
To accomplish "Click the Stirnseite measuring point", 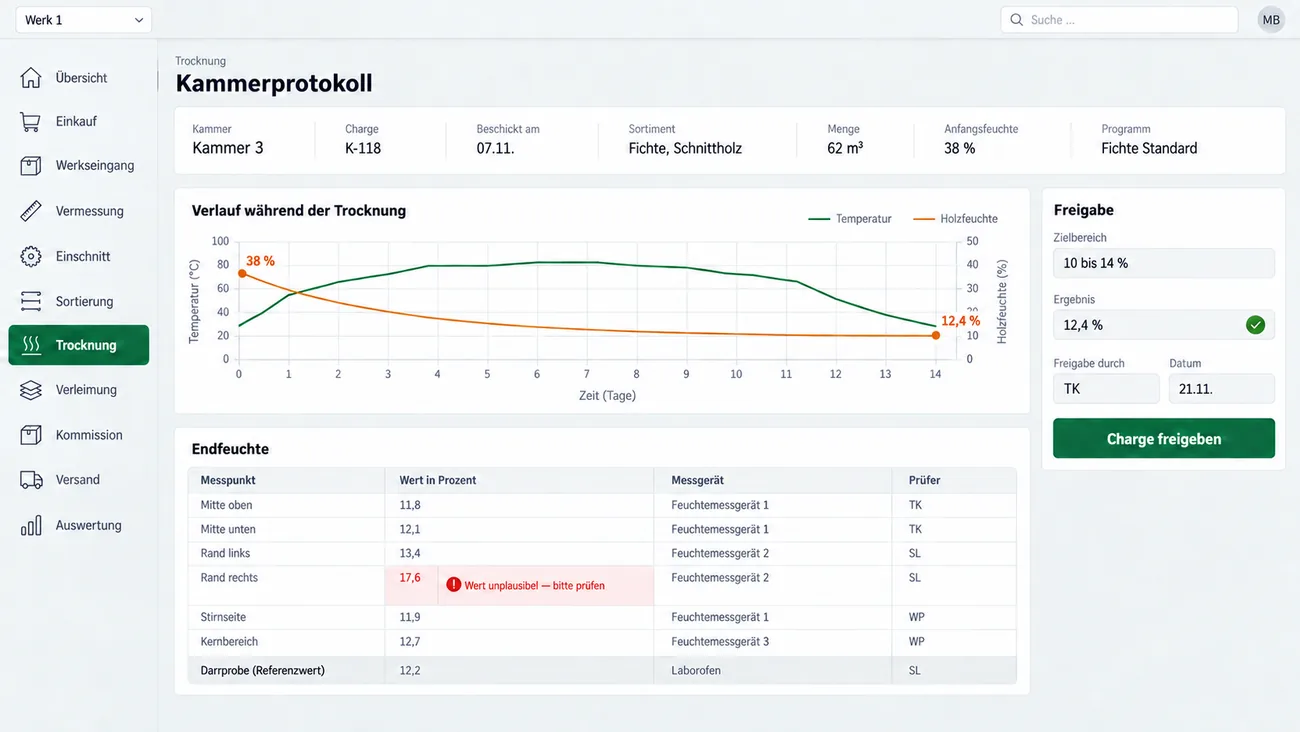I will coord(223,617).
